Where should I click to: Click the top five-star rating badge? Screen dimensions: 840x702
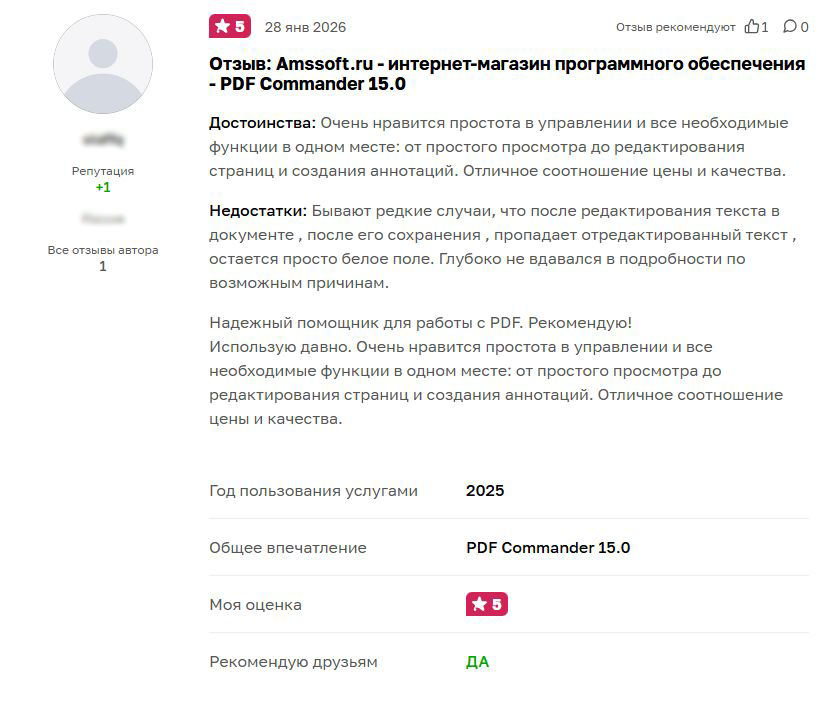[x=230, y=27]
